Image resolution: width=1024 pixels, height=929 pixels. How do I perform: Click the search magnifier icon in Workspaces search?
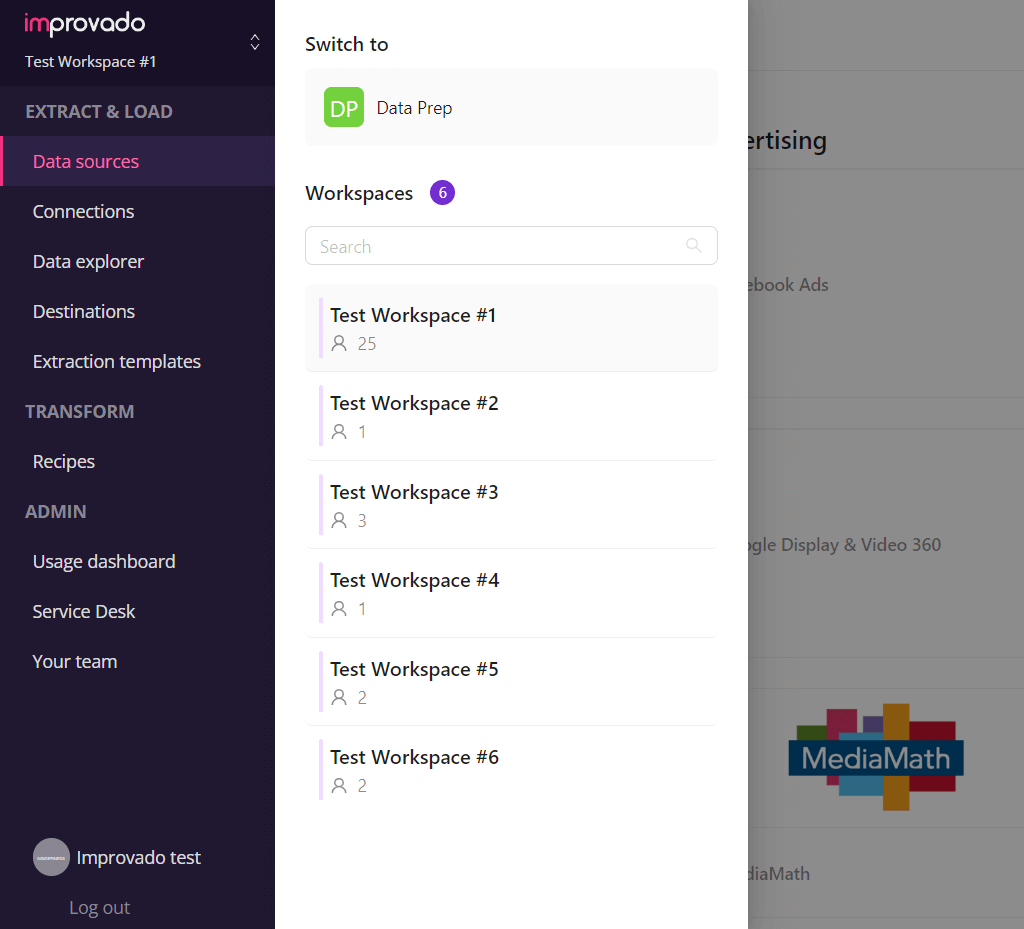pyautogui.click(x=694, y=245)
